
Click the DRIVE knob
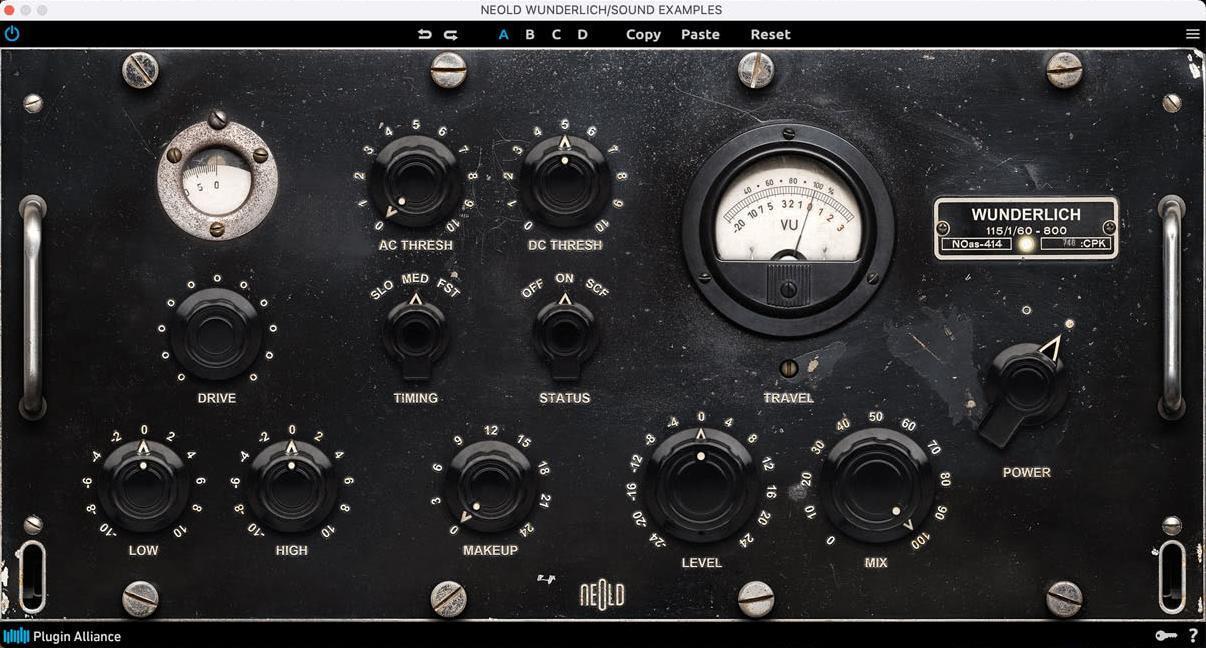(x=216, y=334)
